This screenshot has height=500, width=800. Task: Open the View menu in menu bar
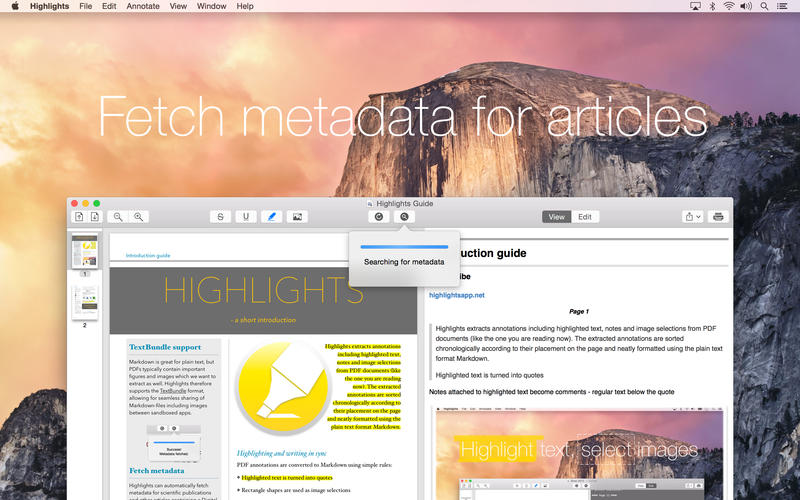[x=178, y=6]
